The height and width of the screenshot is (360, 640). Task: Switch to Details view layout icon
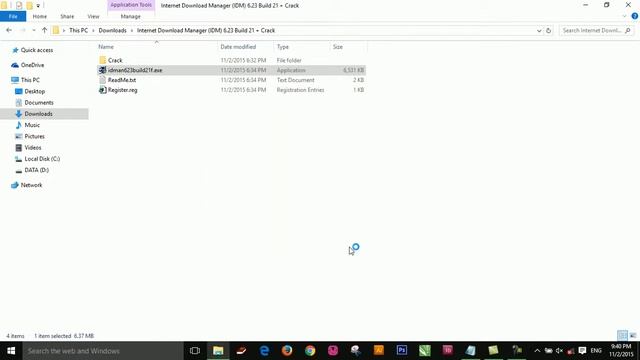tap(622, 336)
